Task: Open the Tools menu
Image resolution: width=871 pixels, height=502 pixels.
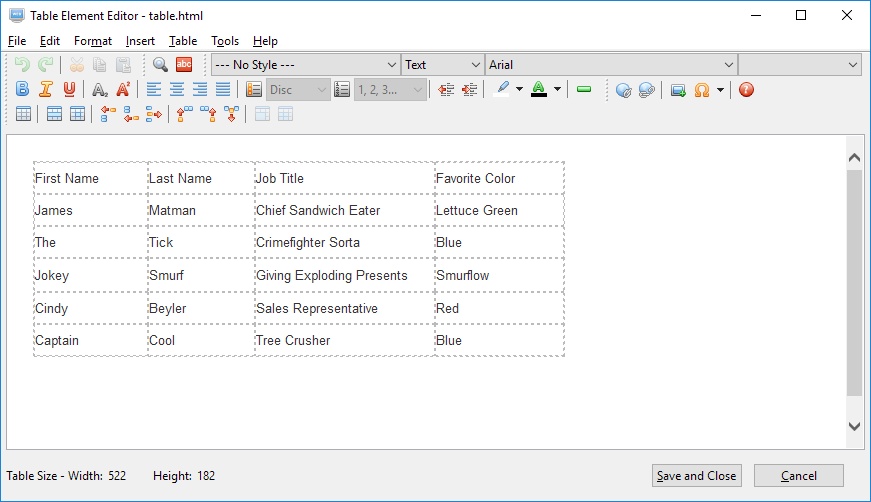Action: (225, 41)
